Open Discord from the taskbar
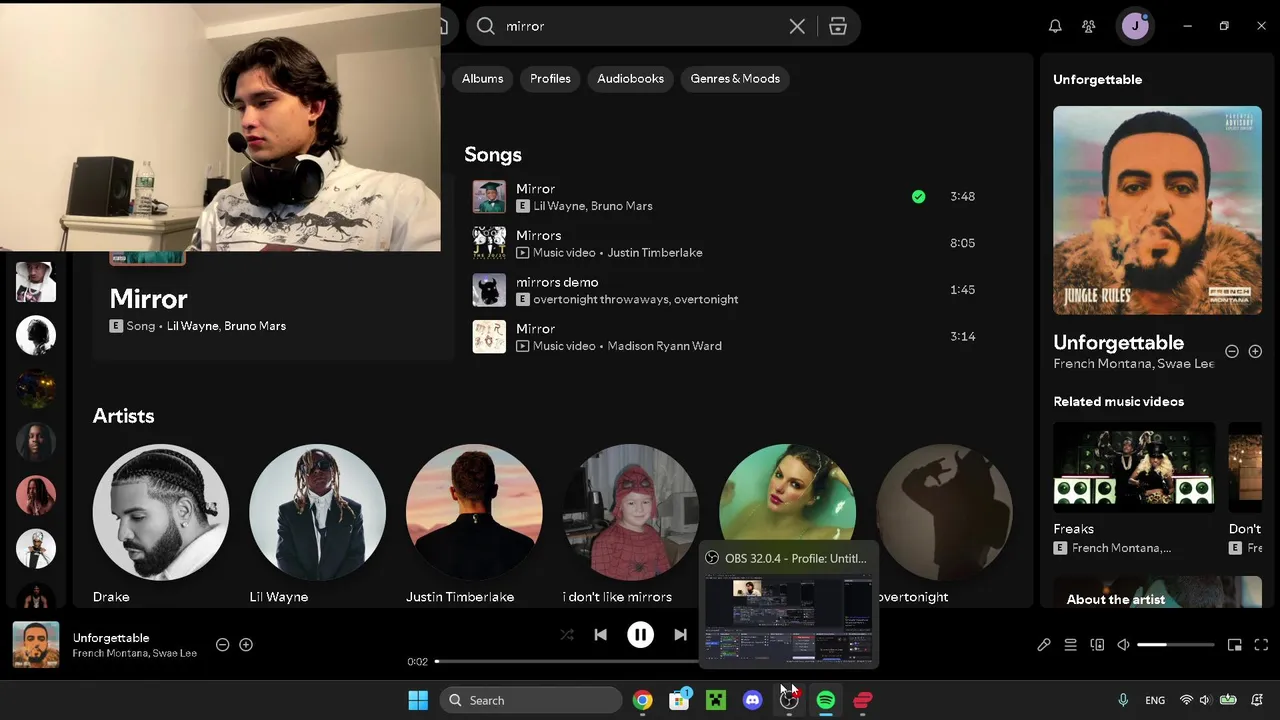This screenshot has height=720, width=1280. point(753,700)
